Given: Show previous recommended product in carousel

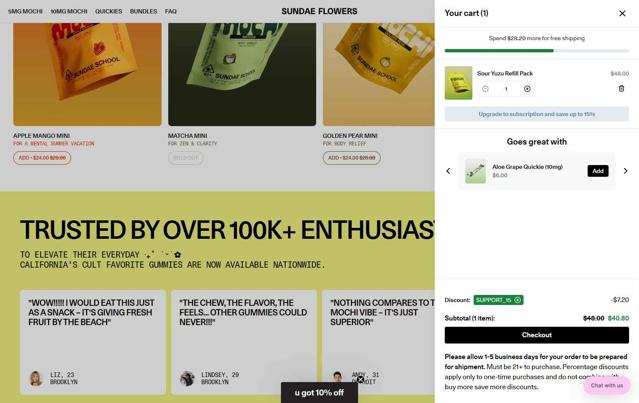Looking at the screenshot, I should (448, 171).
